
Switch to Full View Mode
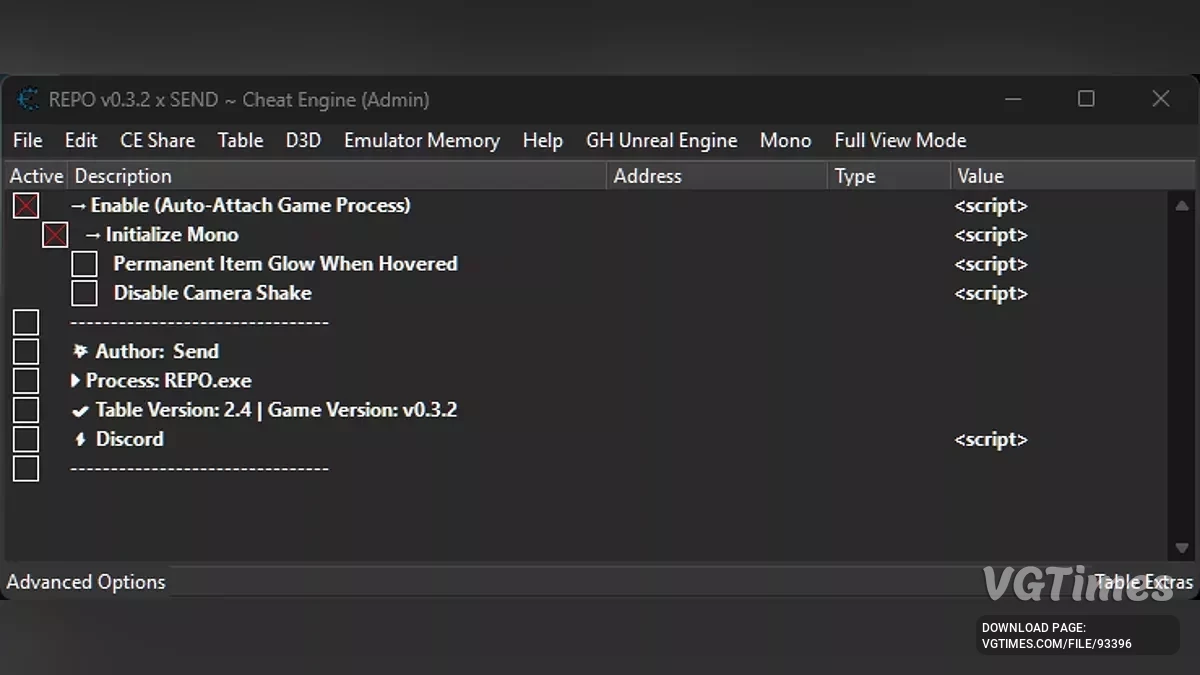899,140
